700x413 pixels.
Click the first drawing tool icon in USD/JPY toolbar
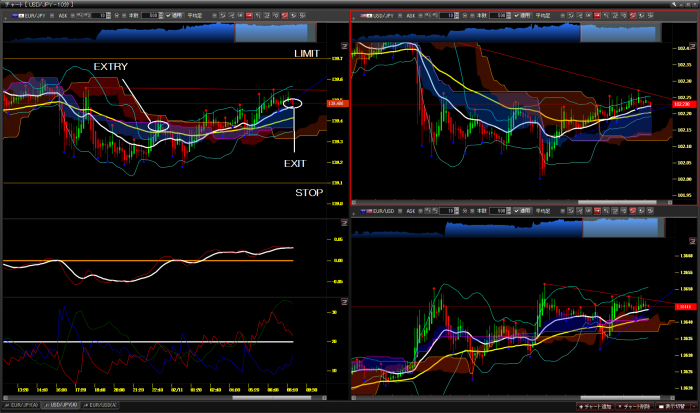click(x=570, y=15)
